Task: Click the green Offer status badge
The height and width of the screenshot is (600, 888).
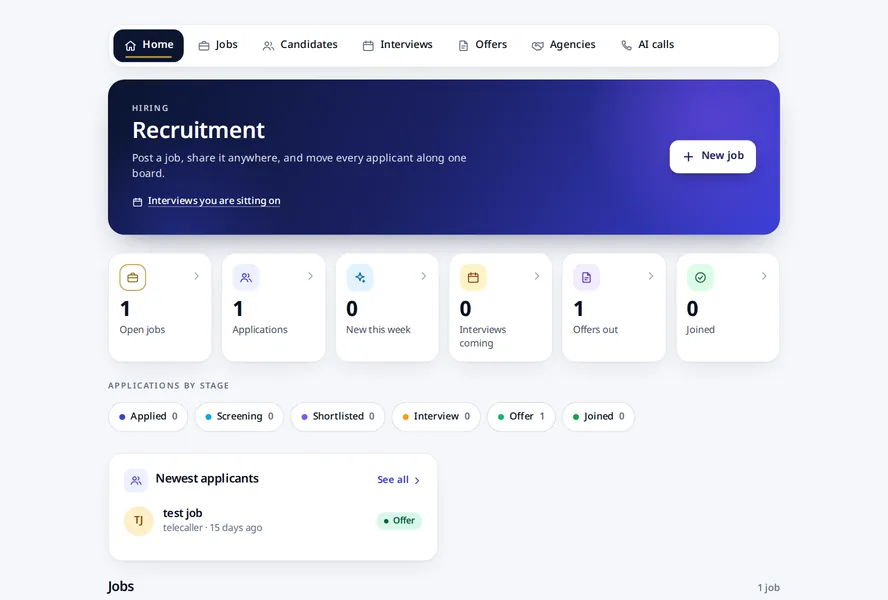Action: pos(399,521)
